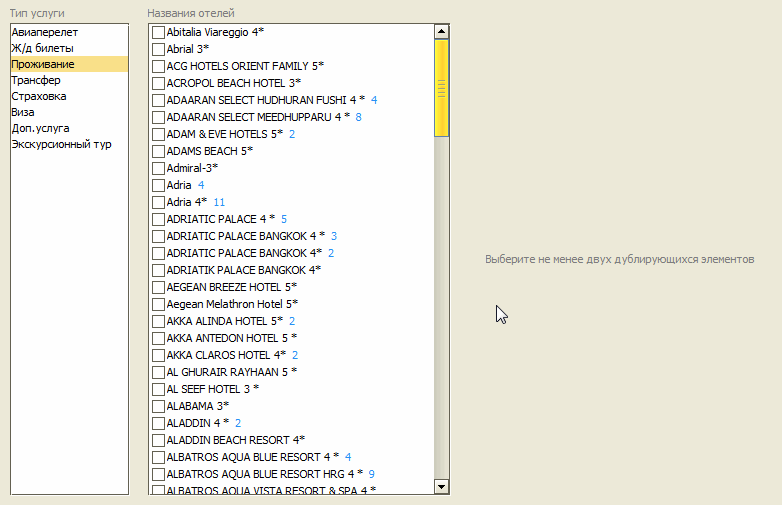
Task: Click duplicate count 9 next to ALBATROS HRG
Action: (371, 474)
